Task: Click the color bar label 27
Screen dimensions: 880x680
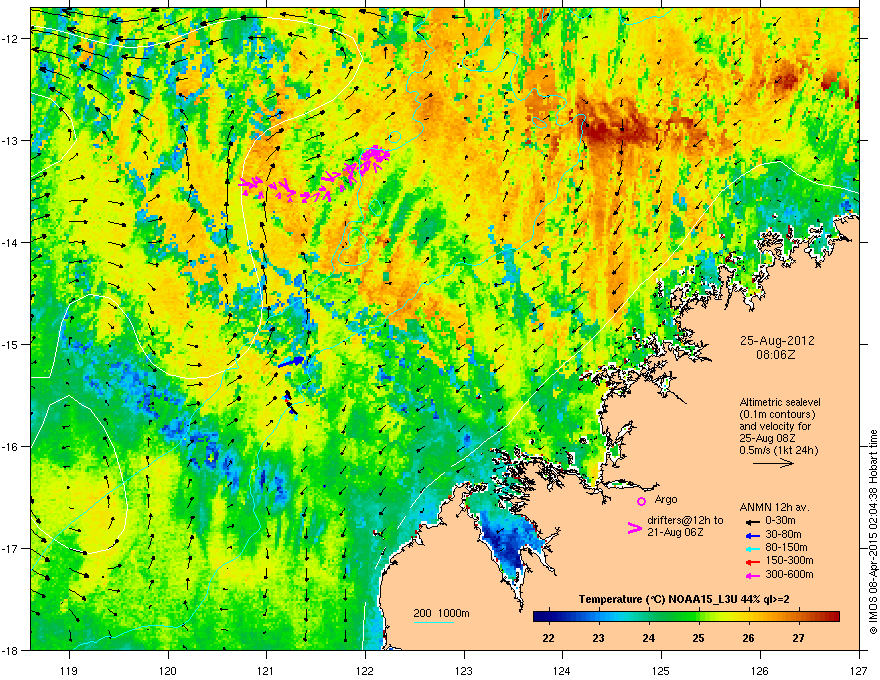Action: pos(798,638)
